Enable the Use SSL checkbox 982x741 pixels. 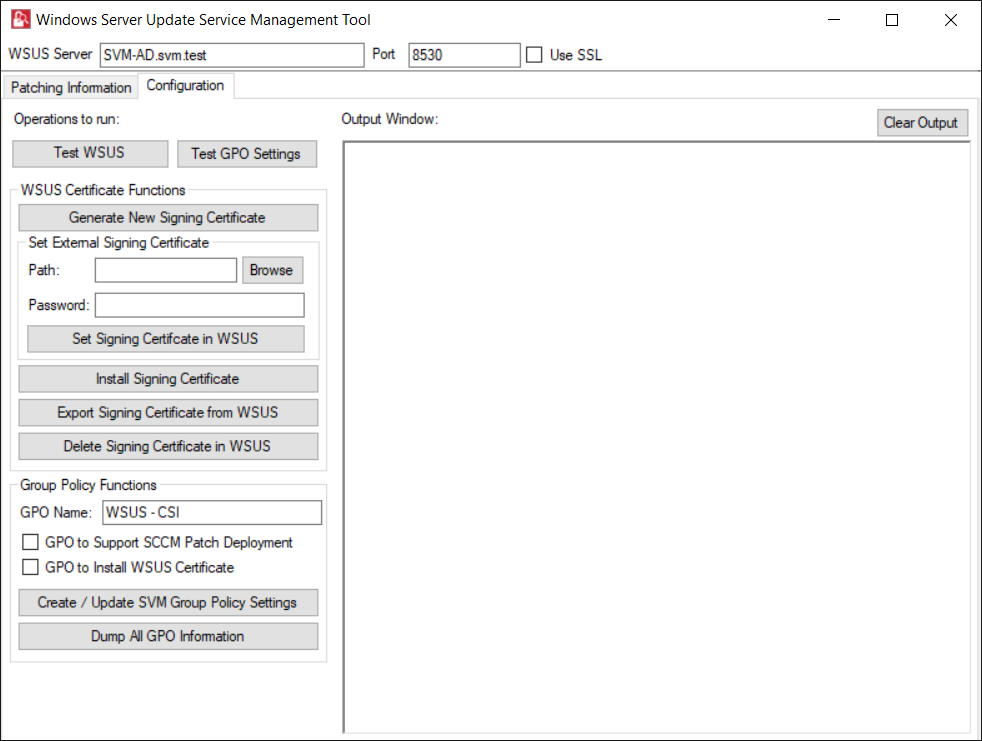click(534, 55)
